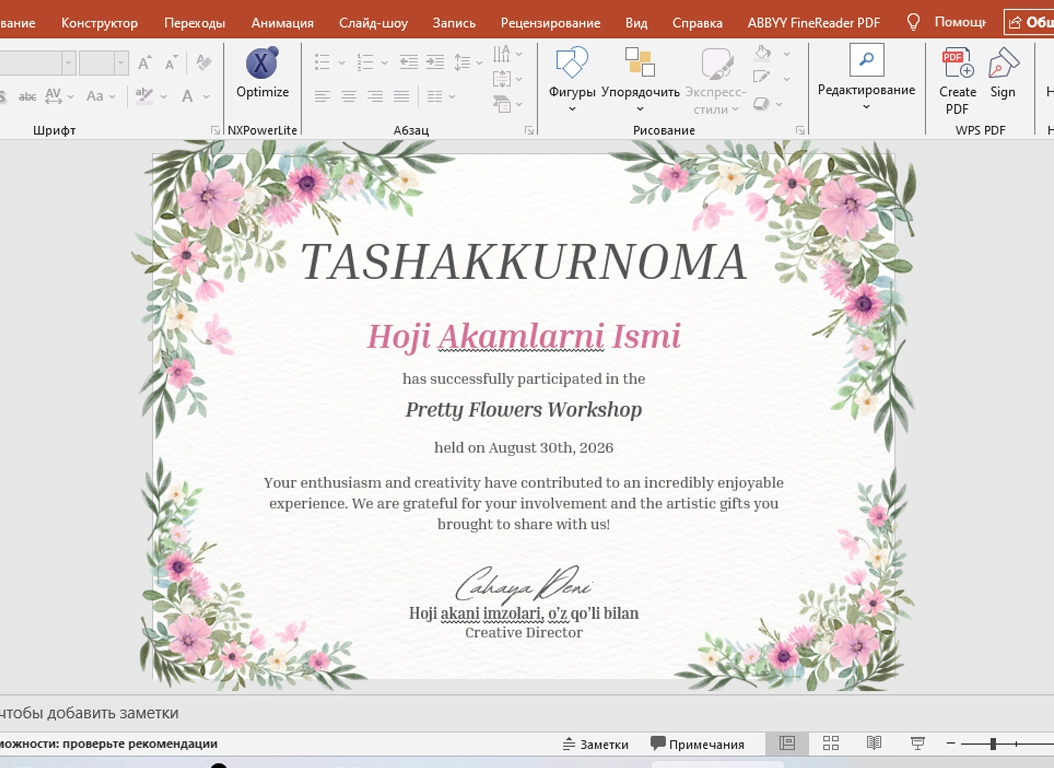Viewport: 1054px width, 768px height.
Task: Open the ABBYY FineReader PDF tab
Action: click(813, 23)
